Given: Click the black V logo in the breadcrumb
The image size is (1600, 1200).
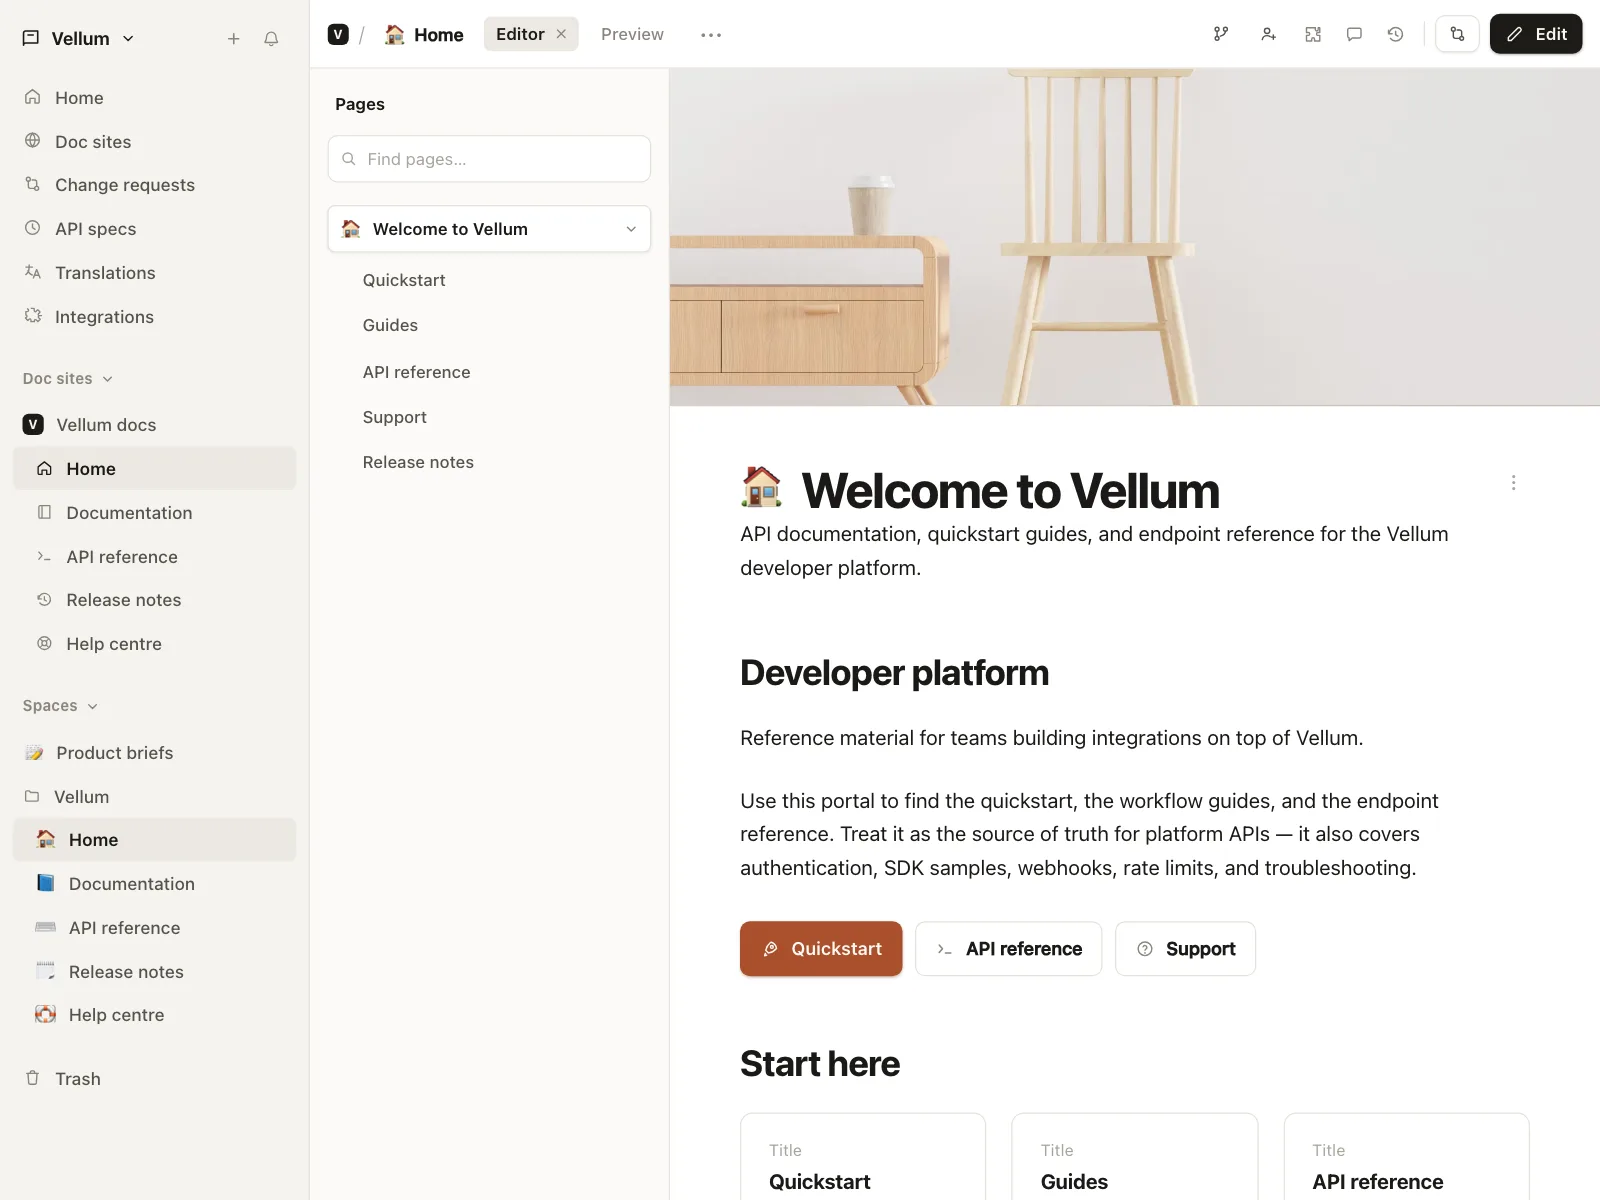Looking at the screenshot, I should (x=338, y=34).
